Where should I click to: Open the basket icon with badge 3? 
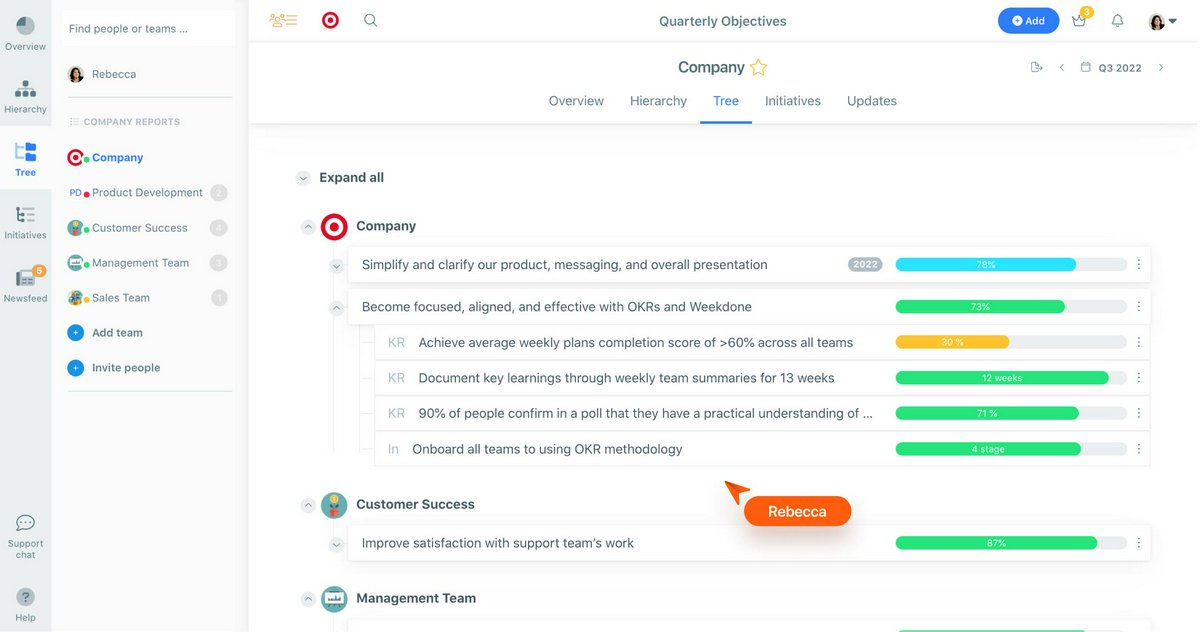(1080, 20)
